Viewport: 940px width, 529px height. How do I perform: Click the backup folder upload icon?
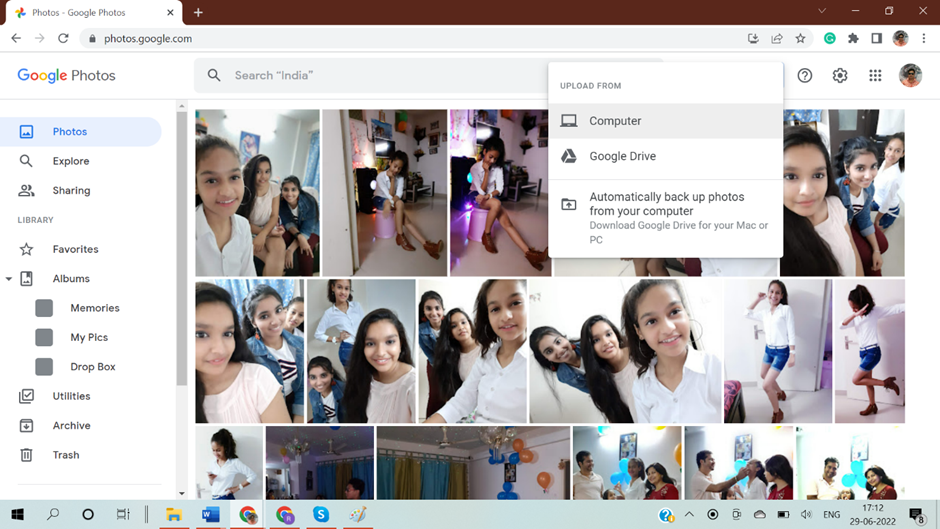tap(568, 204)
